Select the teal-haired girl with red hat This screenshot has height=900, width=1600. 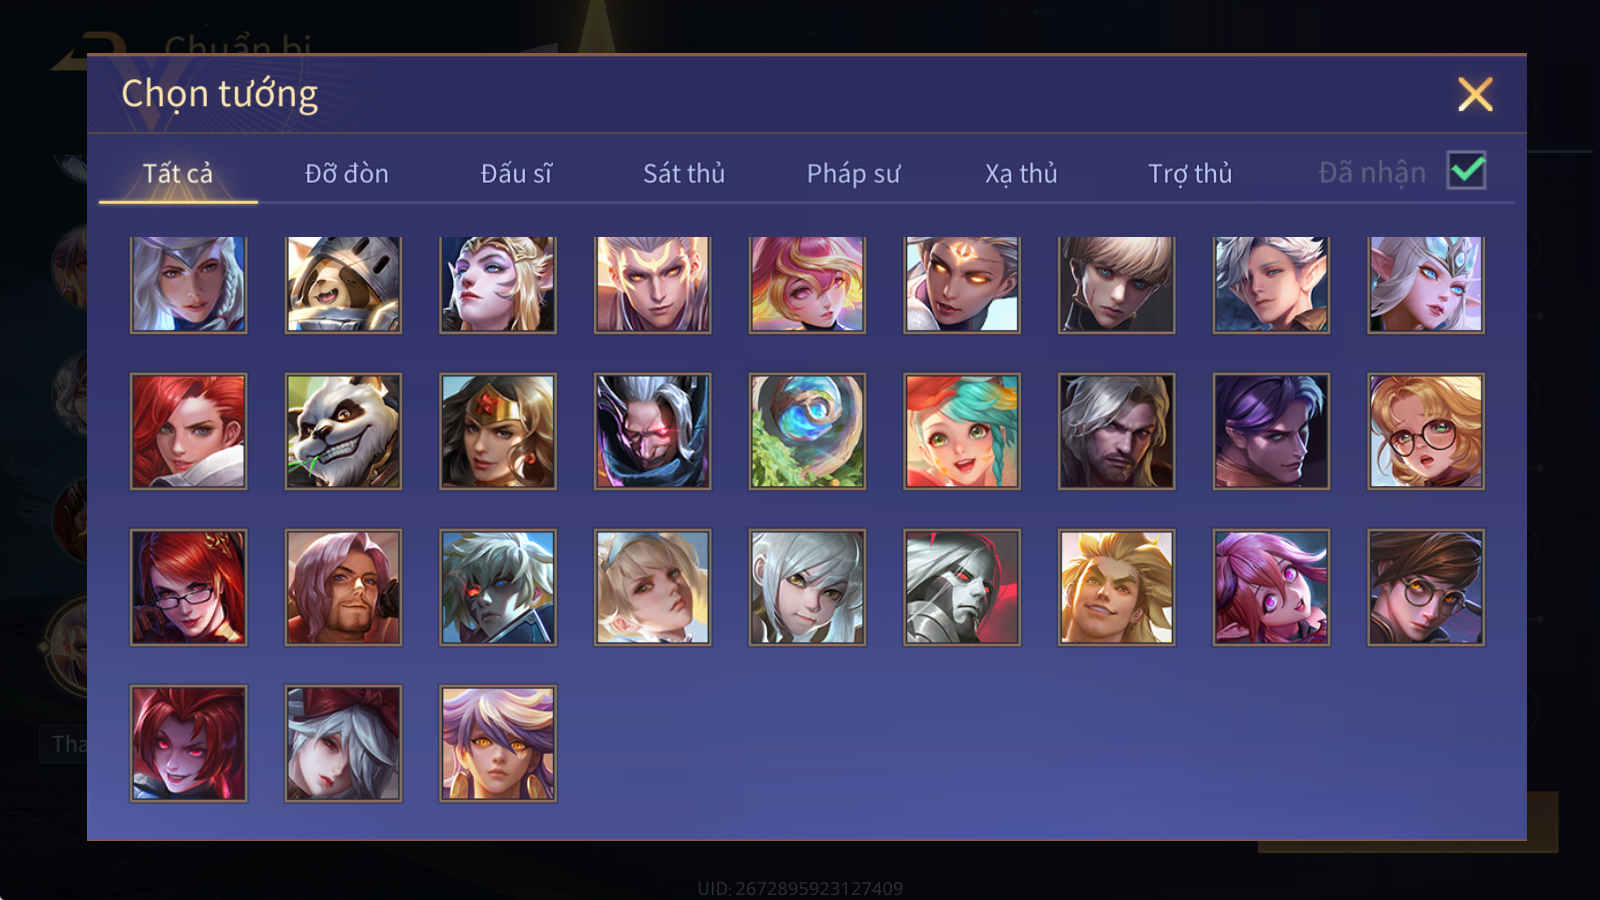point(962,431)
